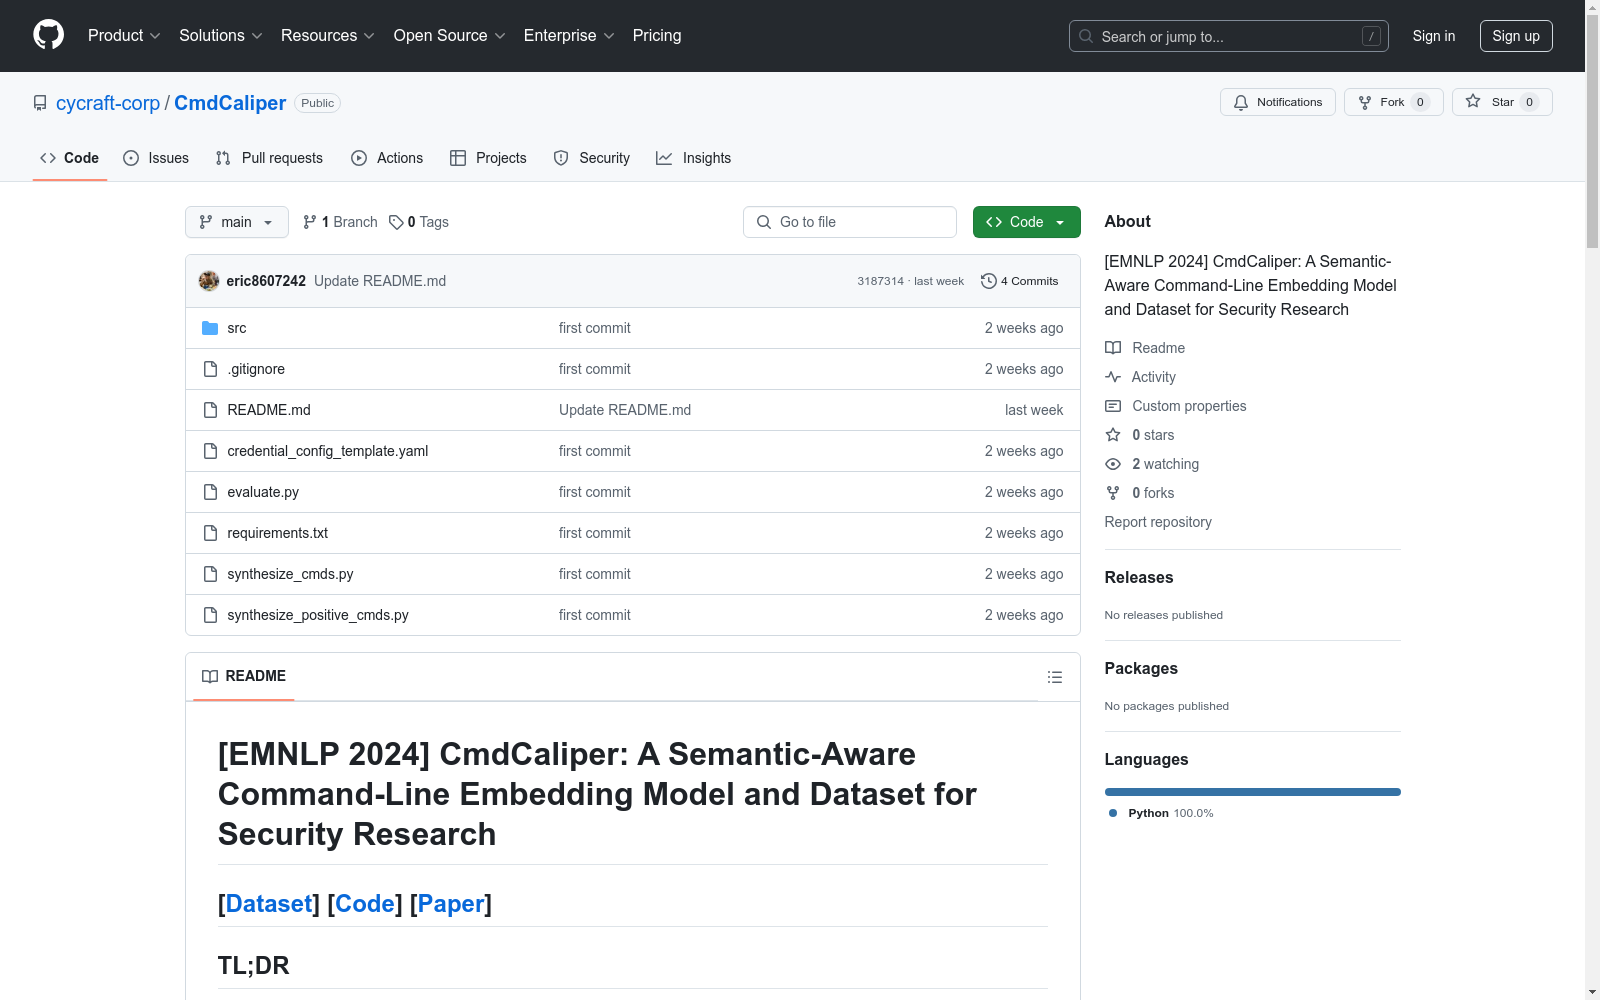The image size is (1600, 1000).
Task: Click the Python language bar
Action: point(1253,792)
